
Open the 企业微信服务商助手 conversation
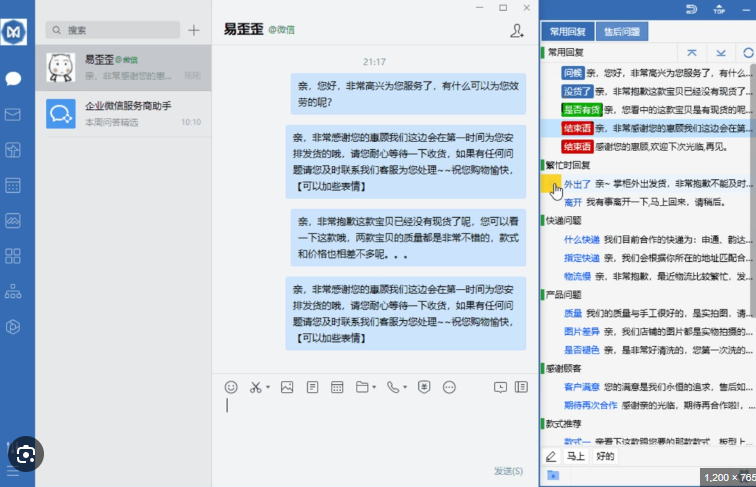(123, 114)
